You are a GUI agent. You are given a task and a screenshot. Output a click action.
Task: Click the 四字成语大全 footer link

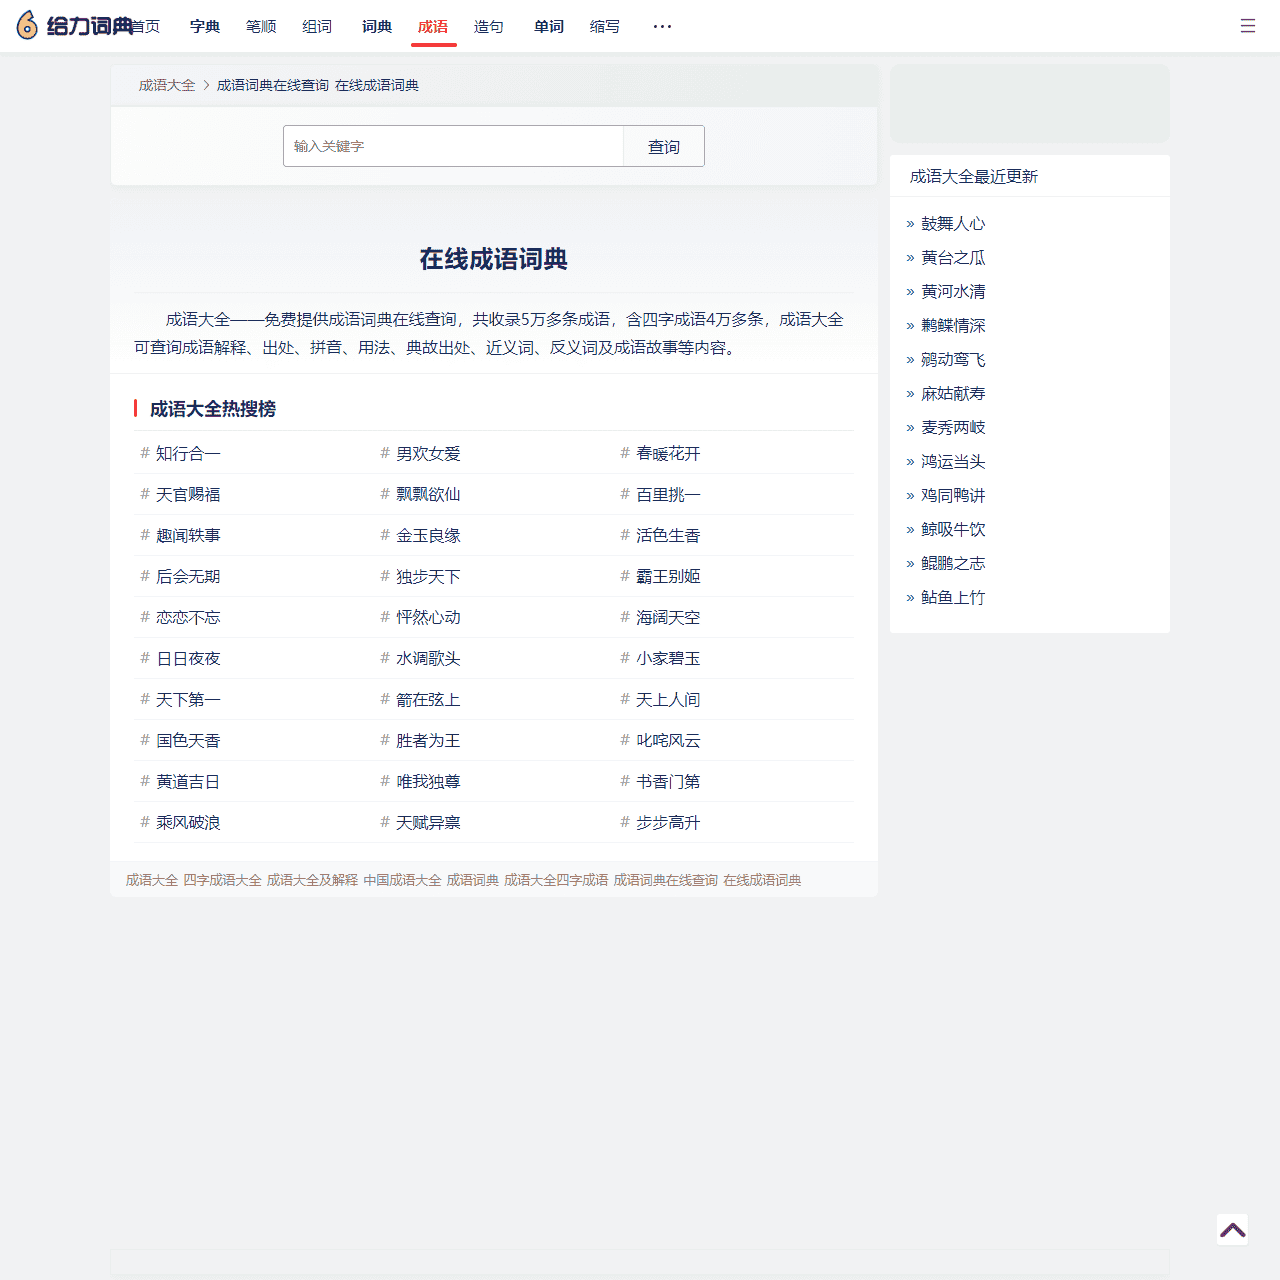(221, 879)
